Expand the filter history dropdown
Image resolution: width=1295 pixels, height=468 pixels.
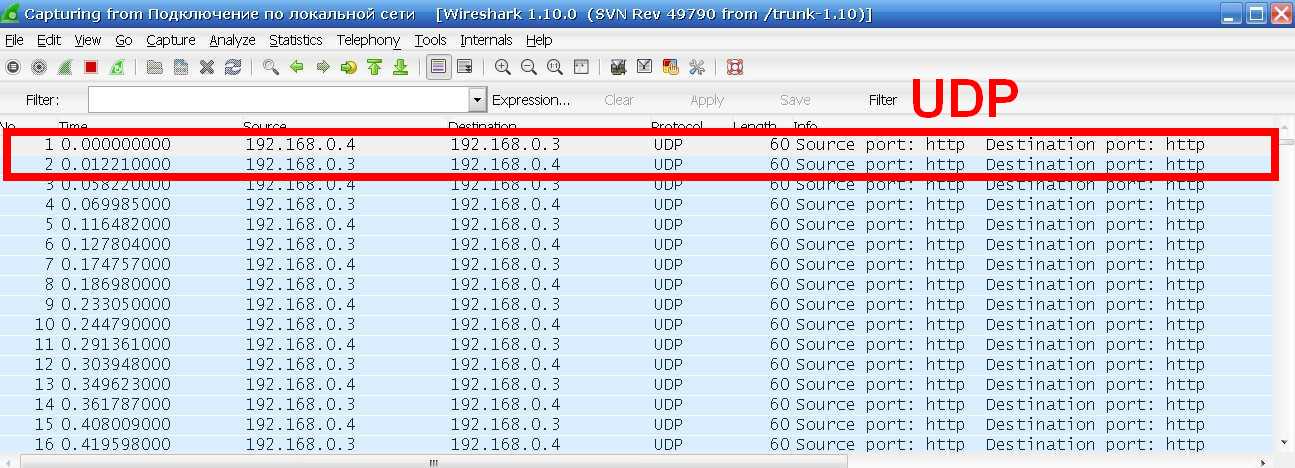point(477,100)
